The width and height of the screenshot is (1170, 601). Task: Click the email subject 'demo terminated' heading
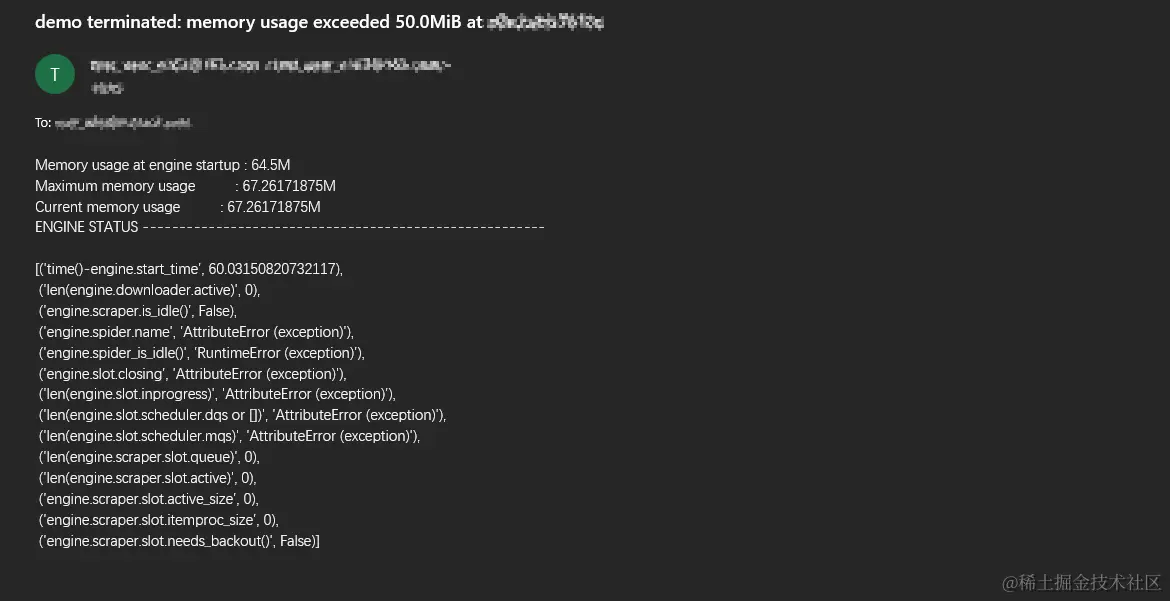[319, 22]
